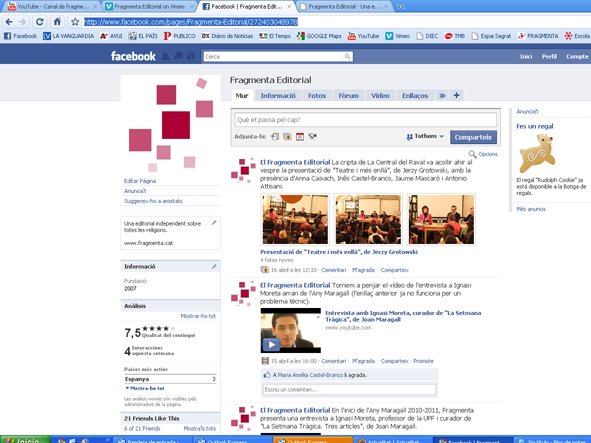
Task: Open first presentation photo thumbnail
Action: coord(295,219)
